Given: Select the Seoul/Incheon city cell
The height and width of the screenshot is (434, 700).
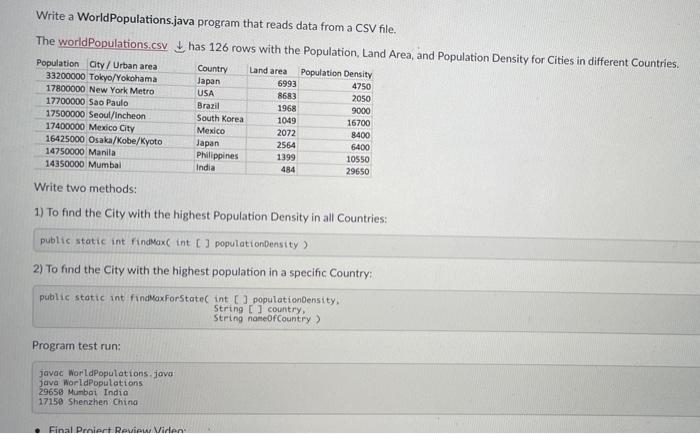Looking at the screenshot, I should pos(117,115).
